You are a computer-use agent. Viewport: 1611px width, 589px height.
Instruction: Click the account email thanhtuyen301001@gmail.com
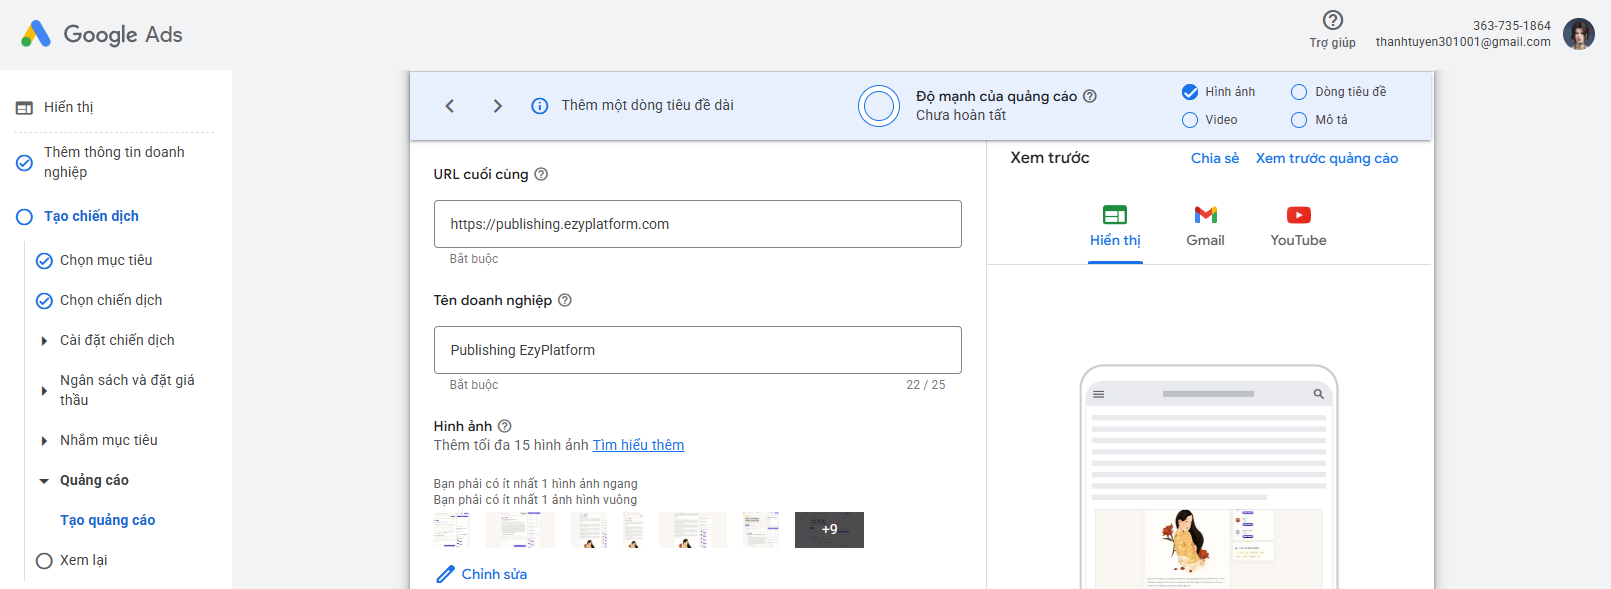pyautogui.click(x=1462, y=42)
